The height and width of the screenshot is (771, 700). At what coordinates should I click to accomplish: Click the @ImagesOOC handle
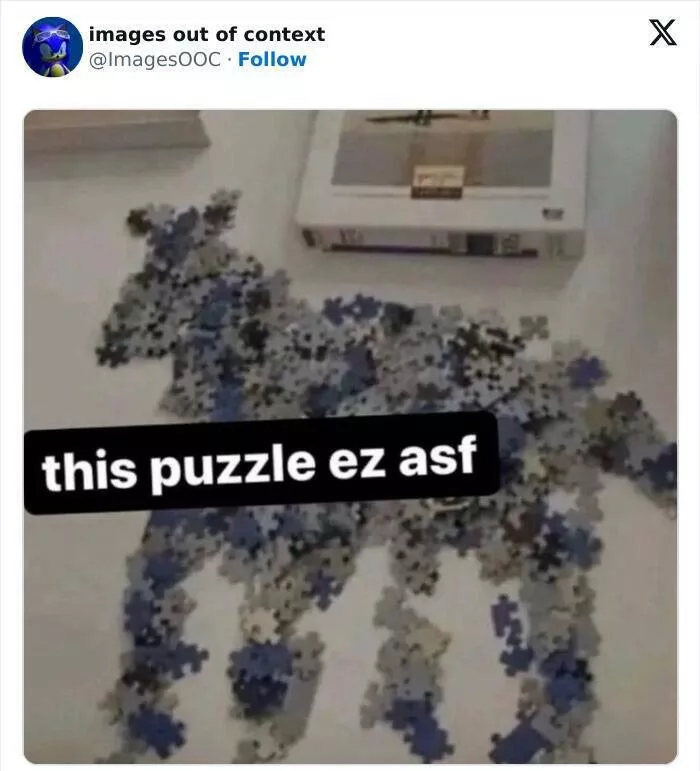[x=155, y=59]
